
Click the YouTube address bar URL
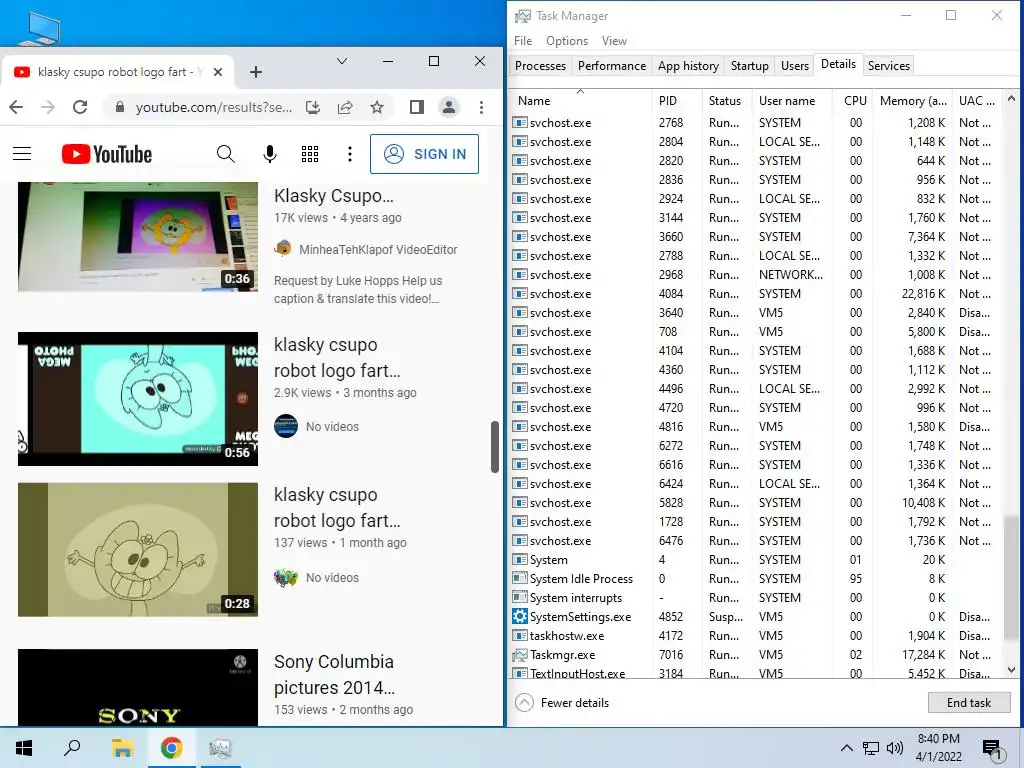(214, 107)
